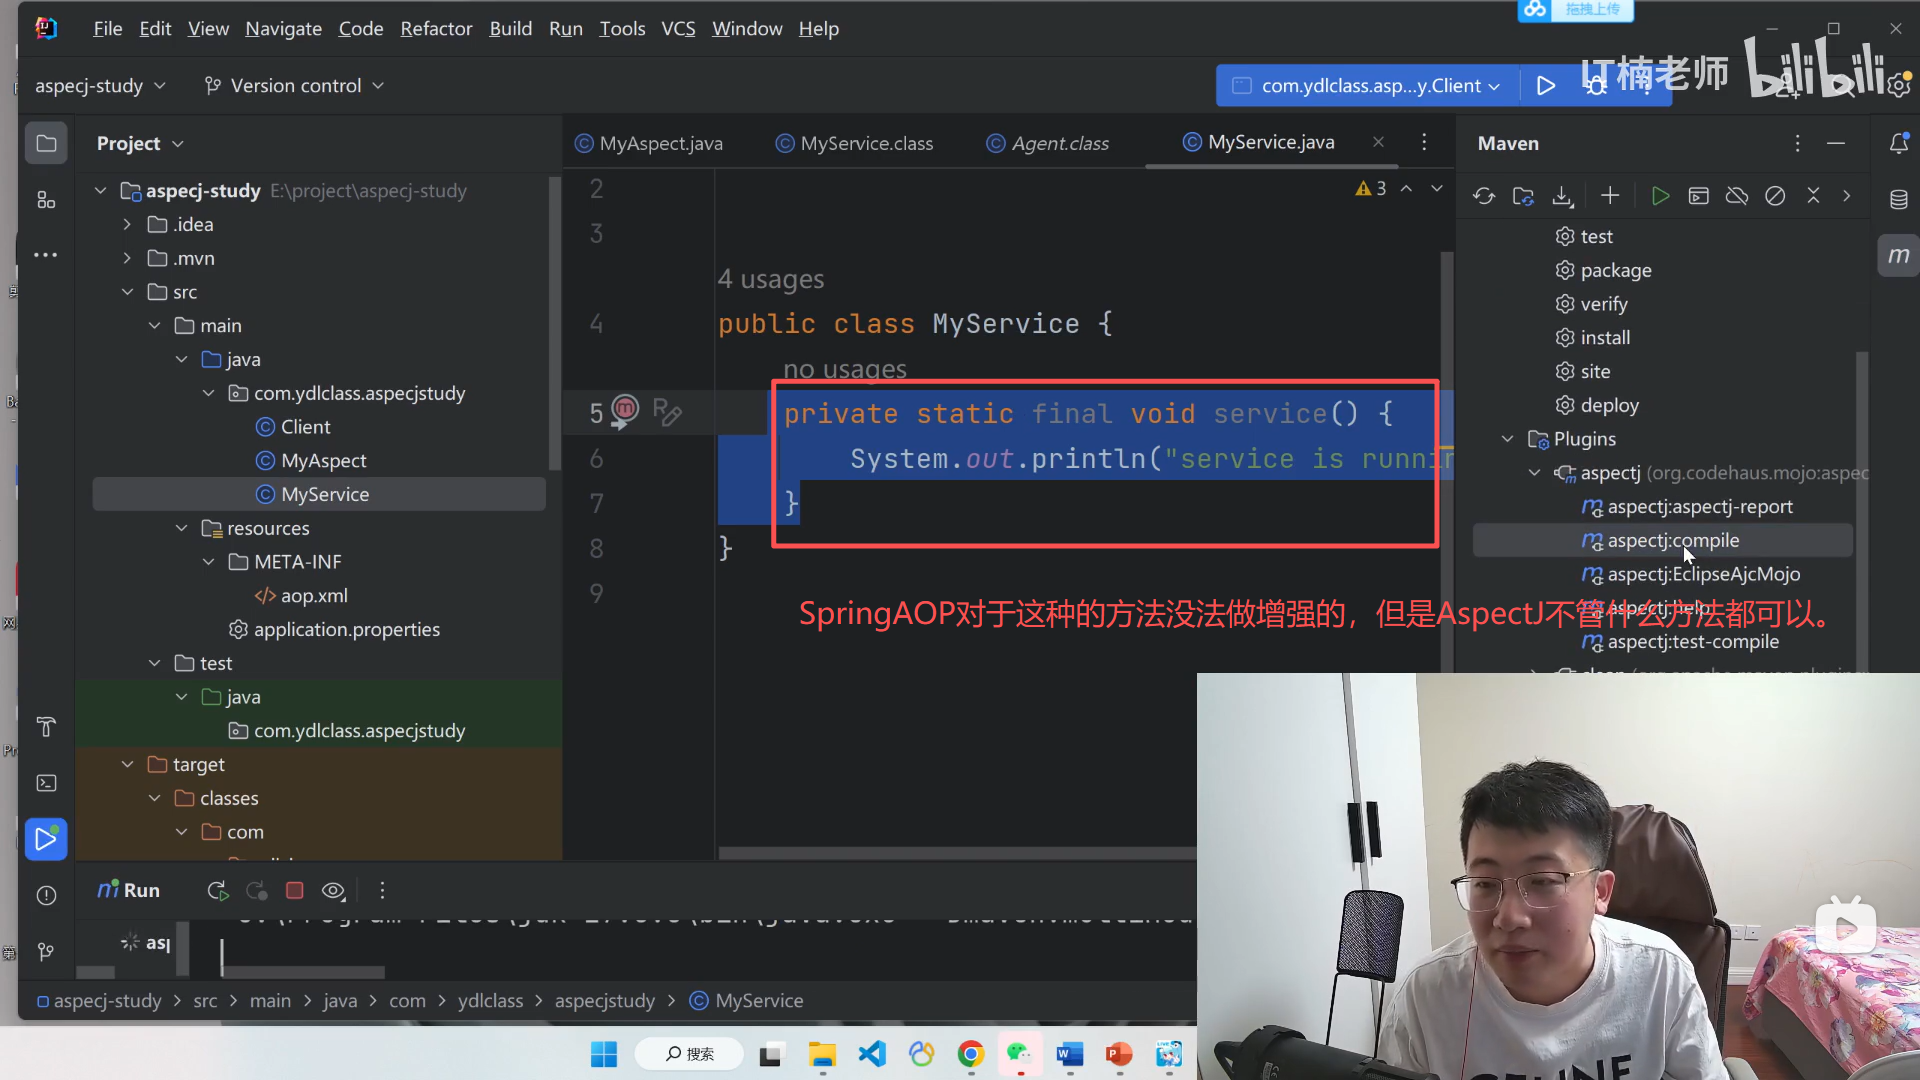This screenshot has width=1920, height=1080.
Task: Run selected Maven goal
Action: click(x=1660, y=196)
